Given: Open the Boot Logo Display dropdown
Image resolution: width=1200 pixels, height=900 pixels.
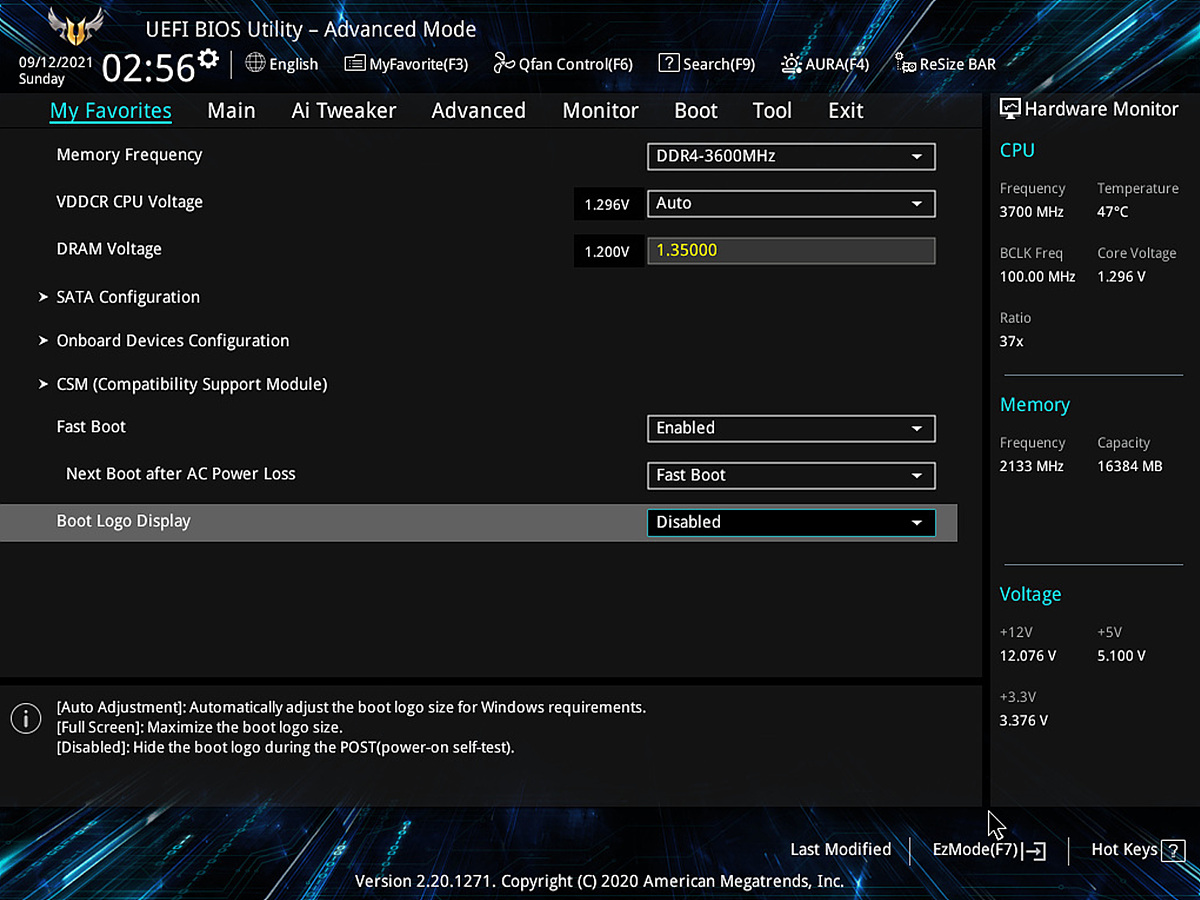Looking at the screenshot, I should point(791,522).
